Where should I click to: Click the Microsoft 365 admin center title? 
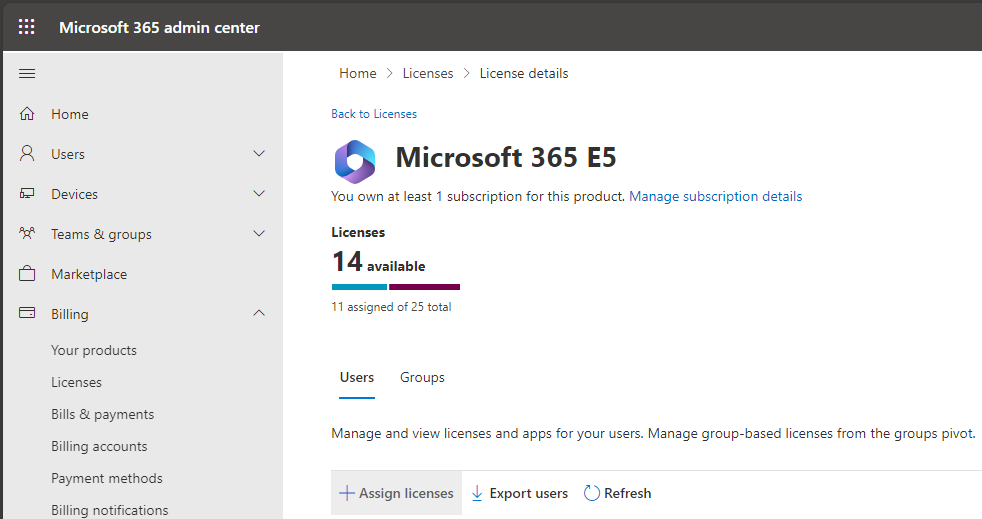159,28
